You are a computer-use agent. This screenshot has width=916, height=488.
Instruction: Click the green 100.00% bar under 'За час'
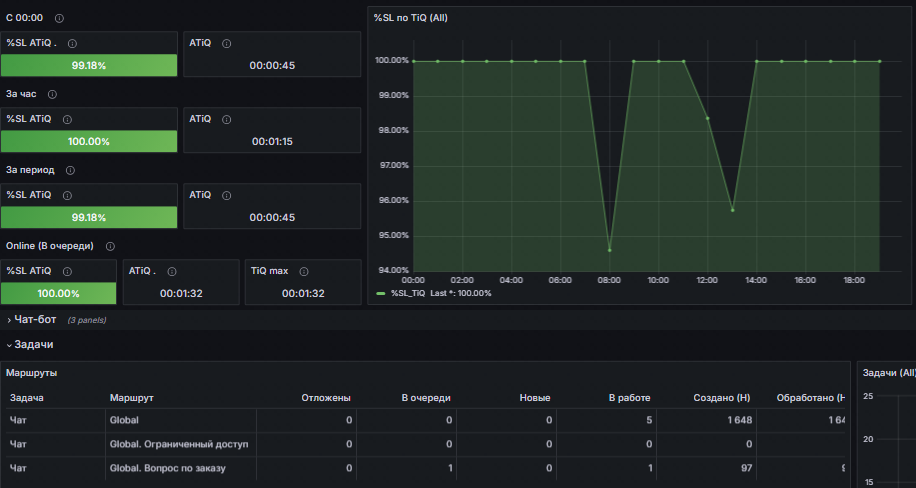tap(89, 141)
